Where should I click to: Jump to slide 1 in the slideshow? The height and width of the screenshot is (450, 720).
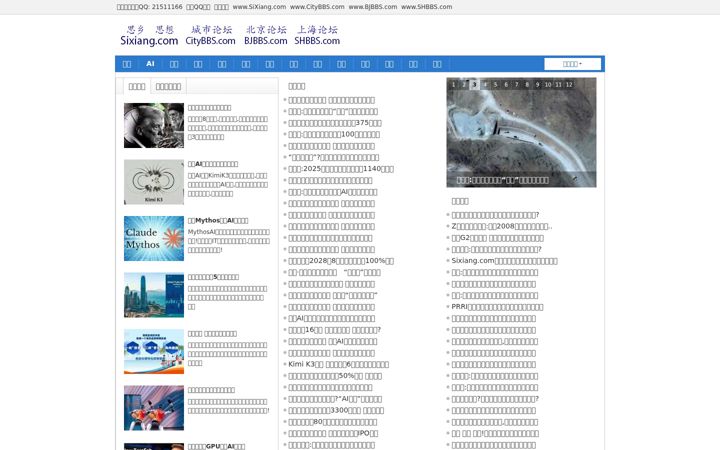(x=453, y=84)
